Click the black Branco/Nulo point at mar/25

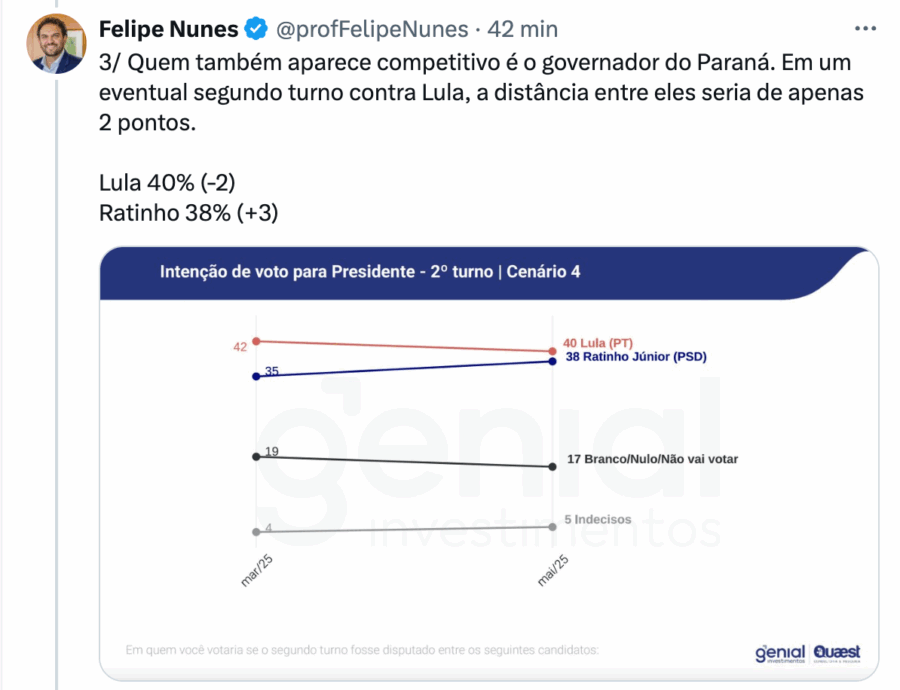(257, 456)
